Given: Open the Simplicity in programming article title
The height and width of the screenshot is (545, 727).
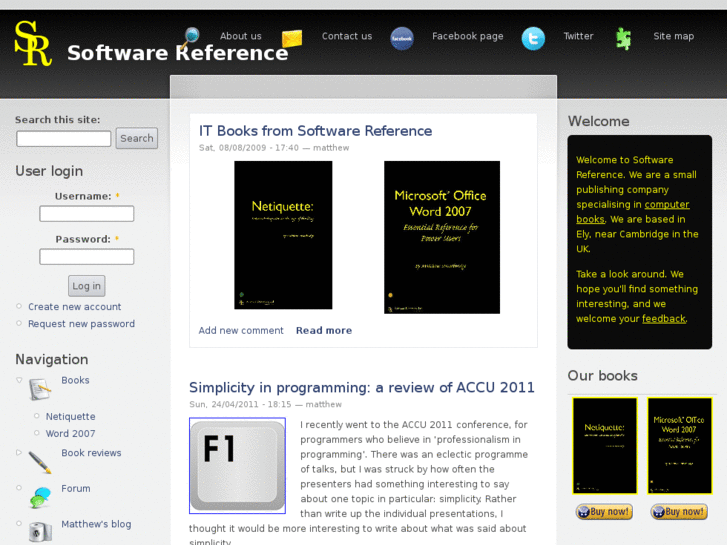Looking at the screenshot, I should tap(362, 387).
